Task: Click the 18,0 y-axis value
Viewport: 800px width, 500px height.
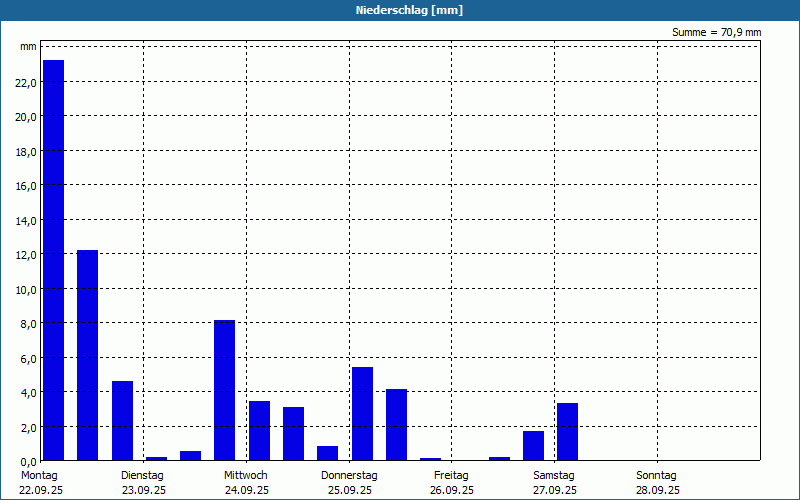Action: (26, 152)
